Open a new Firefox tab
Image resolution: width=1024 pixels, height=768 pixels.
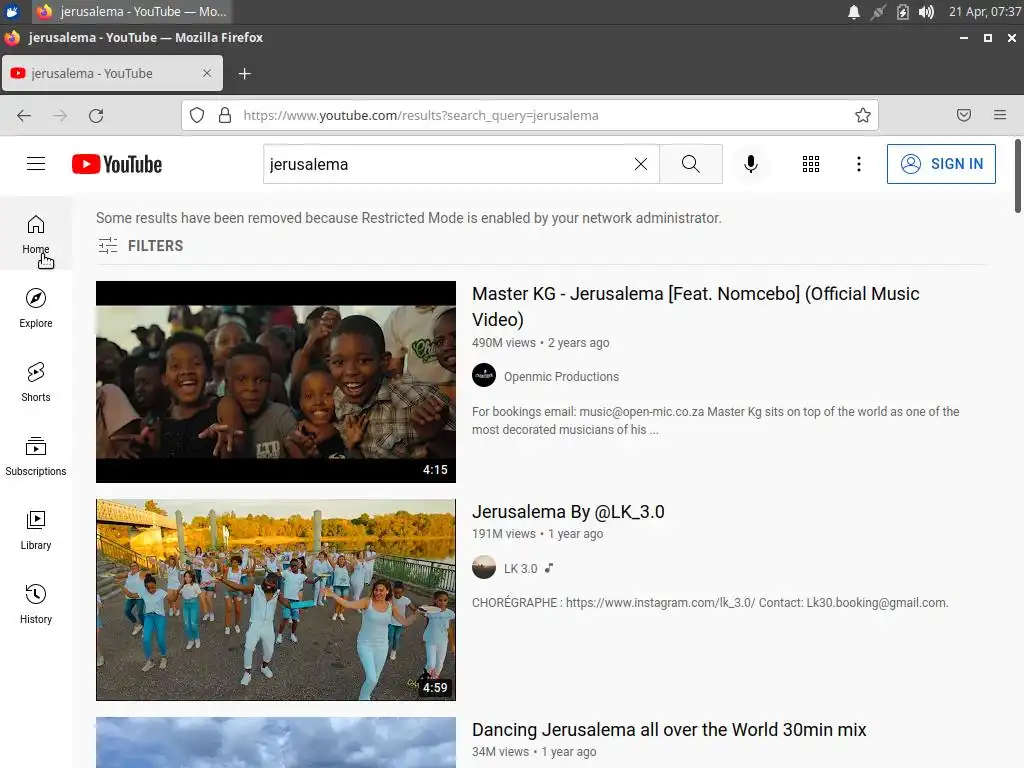(245, 74)
